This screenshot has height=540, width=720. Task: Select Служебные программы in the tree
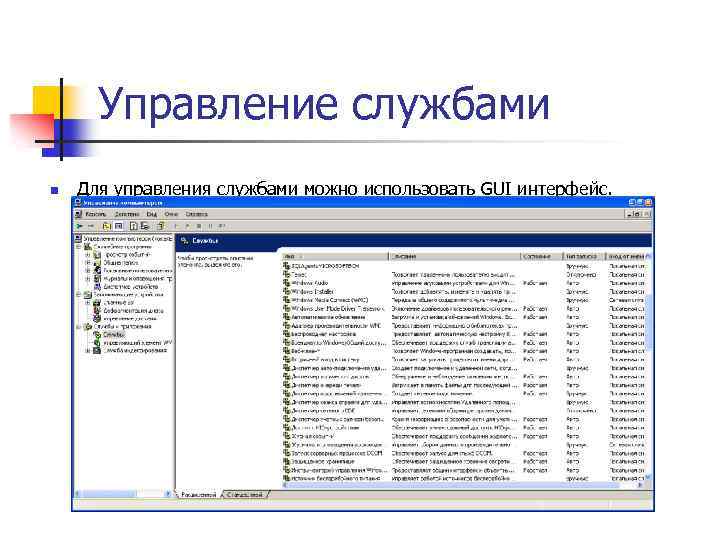point(122,247)
